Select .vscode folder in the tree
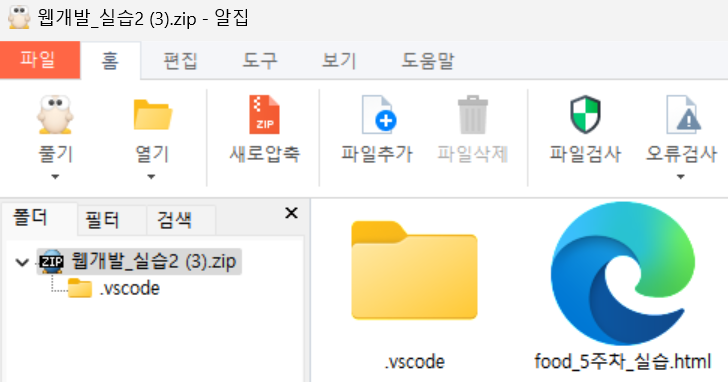The image size is (728, 382). pyautogui.click(x=130, y=288)
